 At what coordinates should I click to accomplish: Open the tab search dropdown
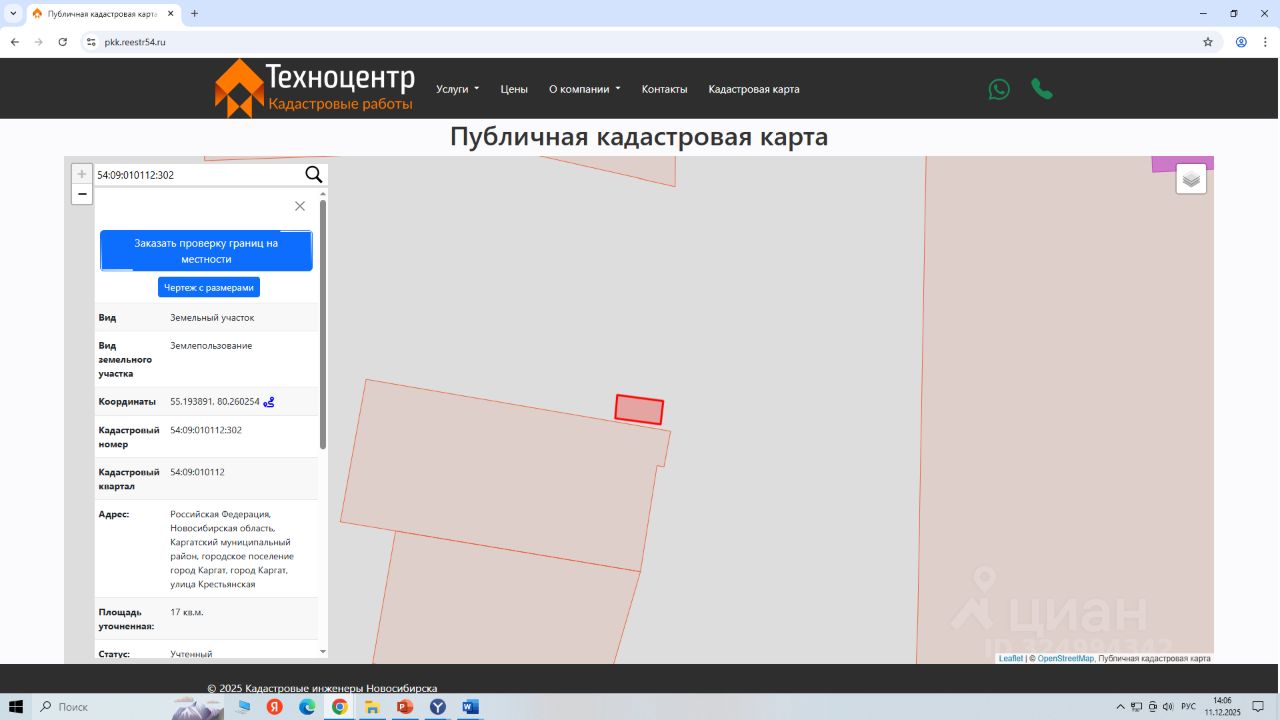(13, 13)
